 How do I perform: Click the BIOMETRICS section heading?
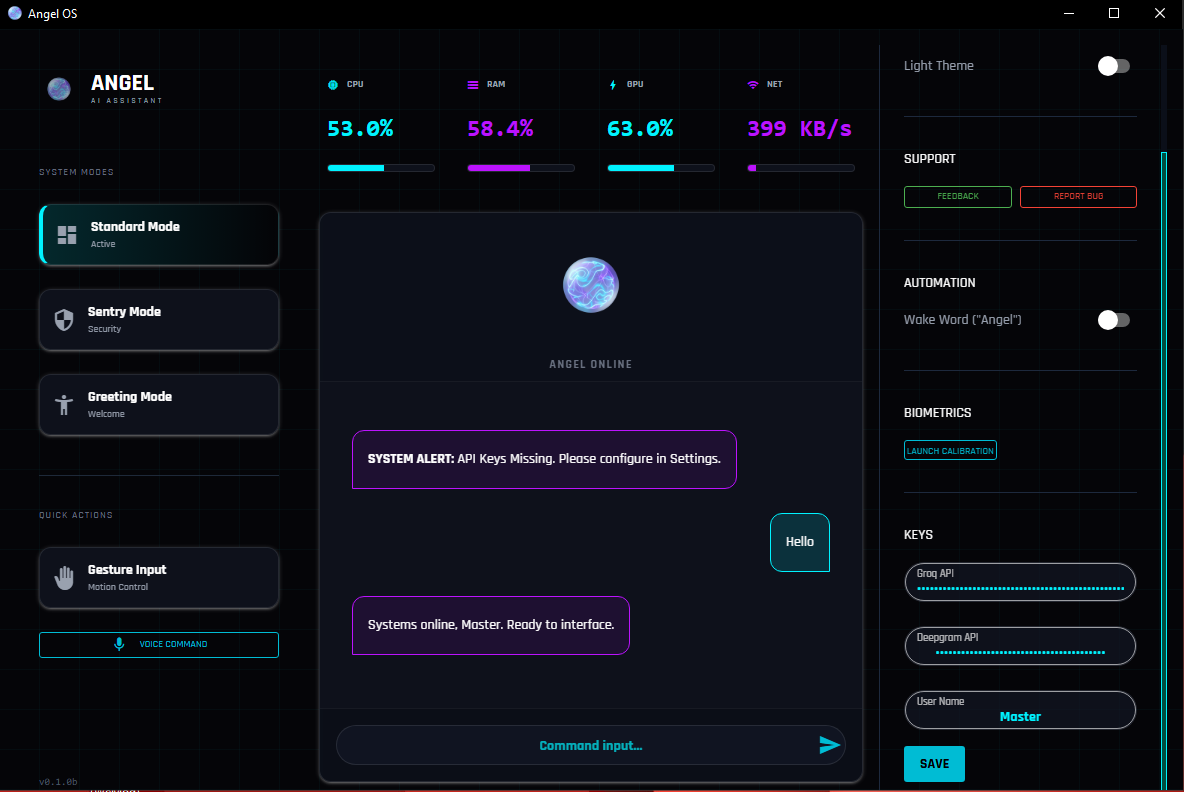937,413
